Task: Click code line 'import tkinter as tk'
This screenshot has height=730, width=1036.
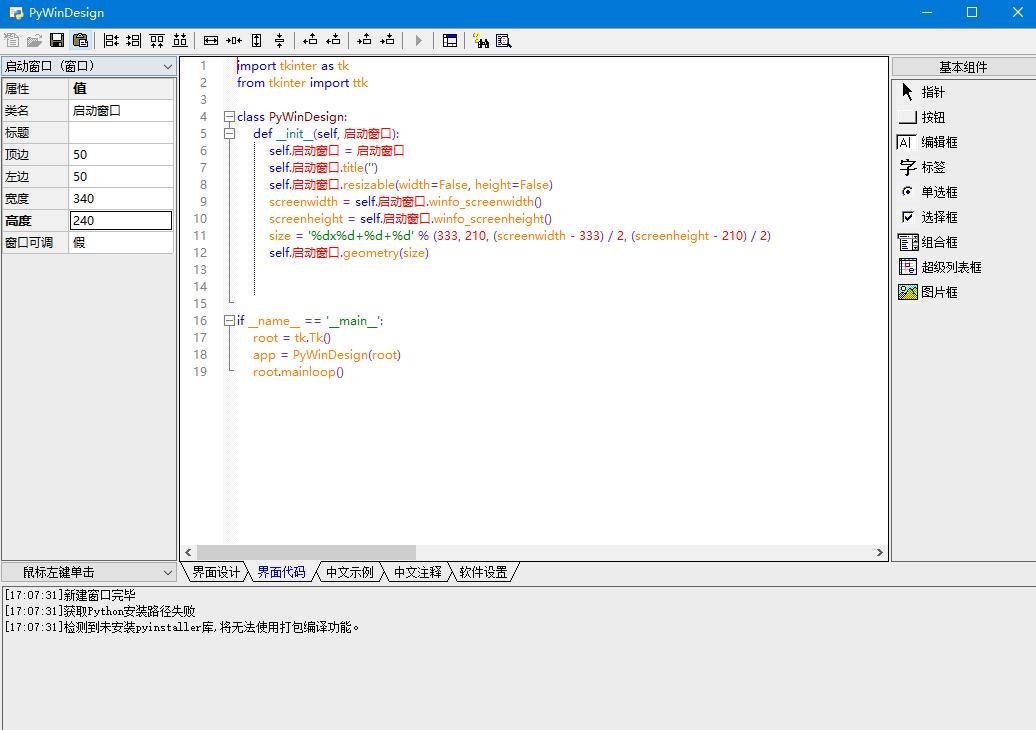Action: click(293, 66)
